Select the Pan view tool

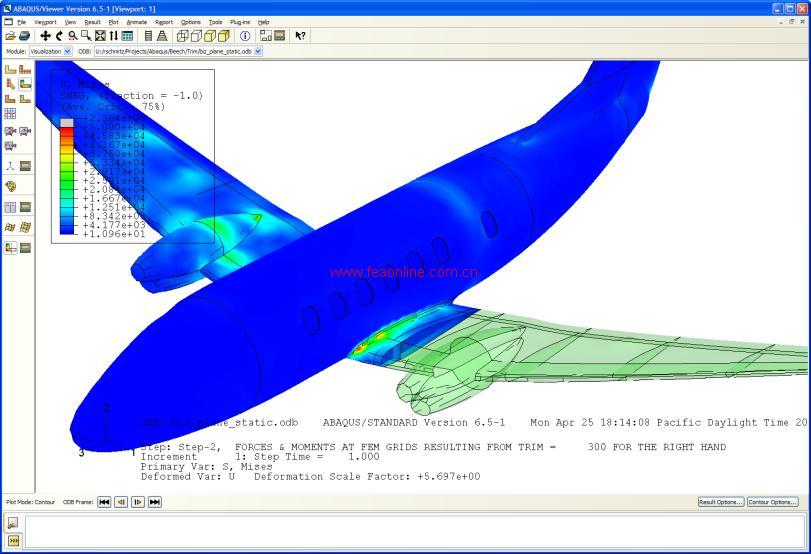coord(45,35)
